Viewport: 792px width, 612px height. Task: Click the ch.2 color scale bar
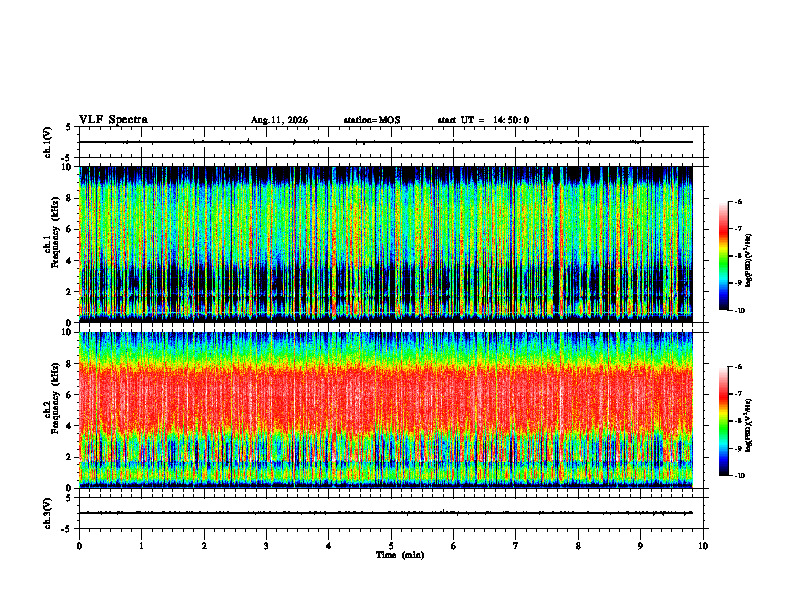[x=723, y=421]
